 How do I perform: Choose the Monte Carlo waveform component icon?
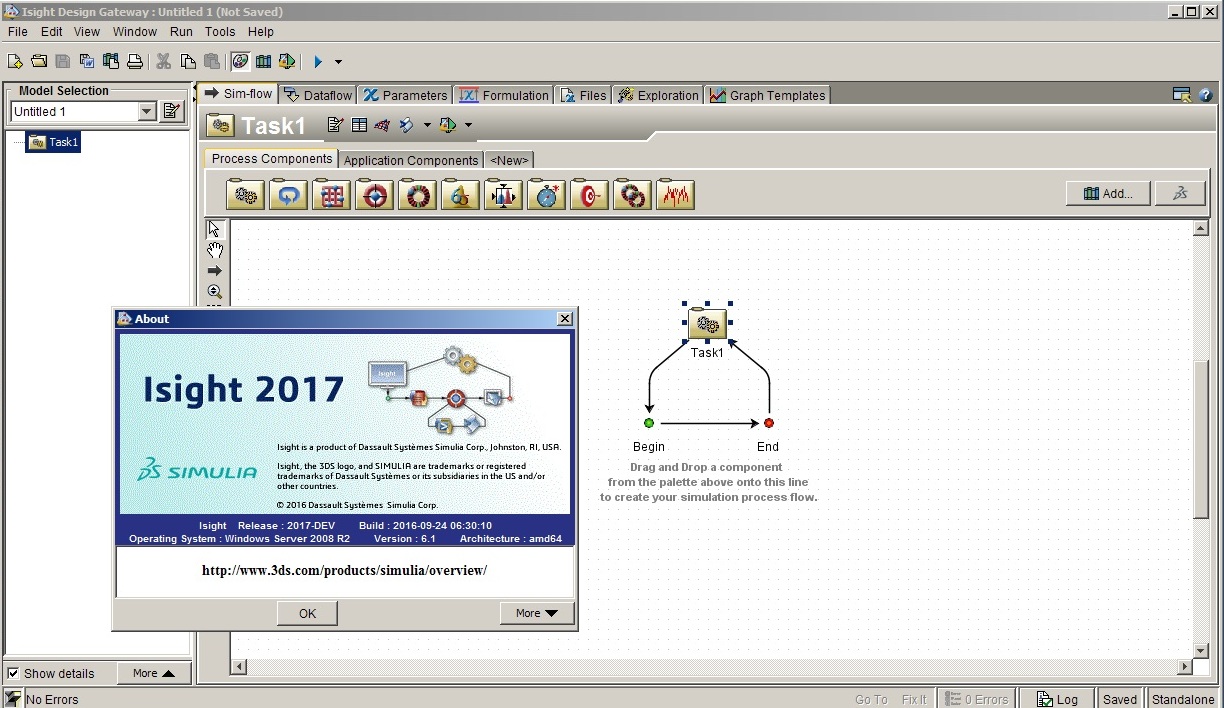[675, 194]
